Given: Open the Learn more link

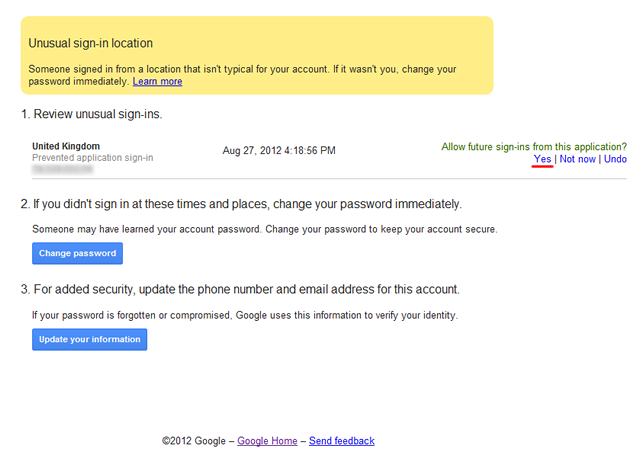Looking at the screenshot, I should coord(157,82).
